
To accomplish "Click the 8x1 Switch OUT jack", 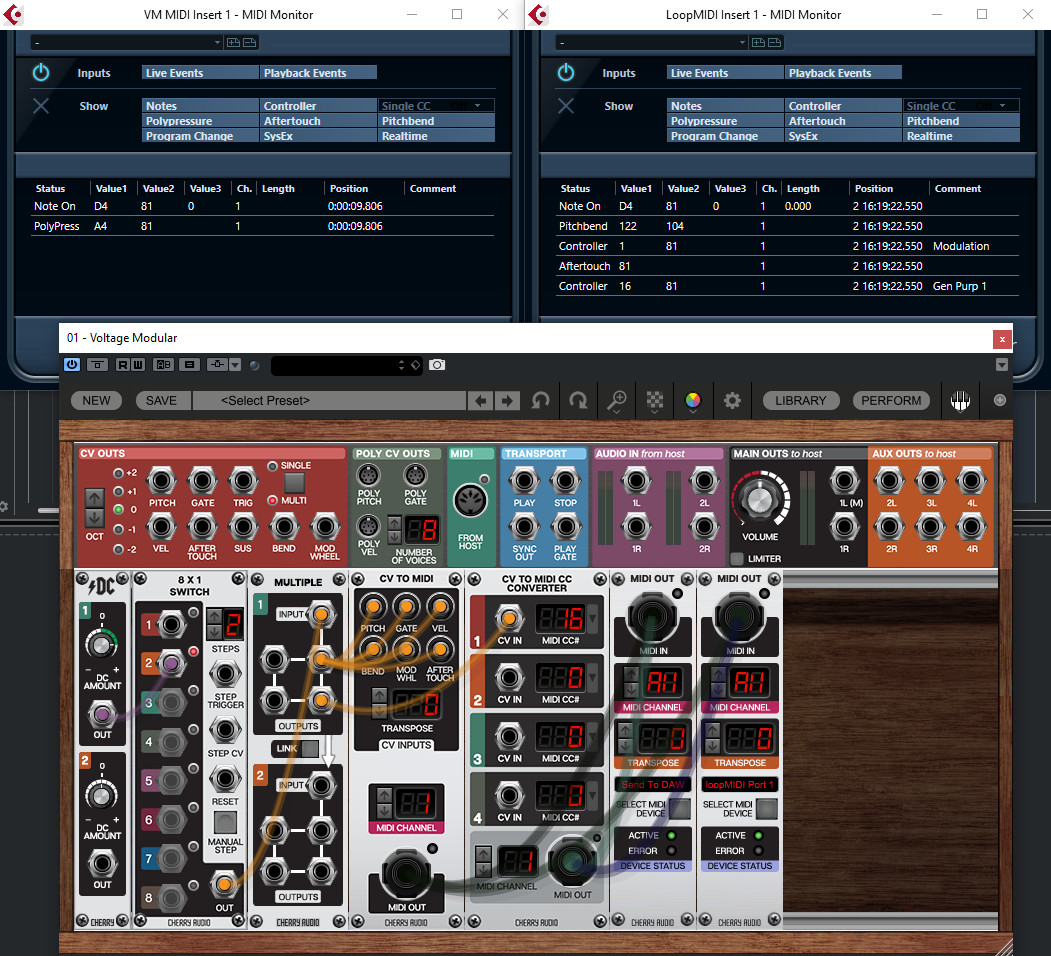I will pos(225,884).
